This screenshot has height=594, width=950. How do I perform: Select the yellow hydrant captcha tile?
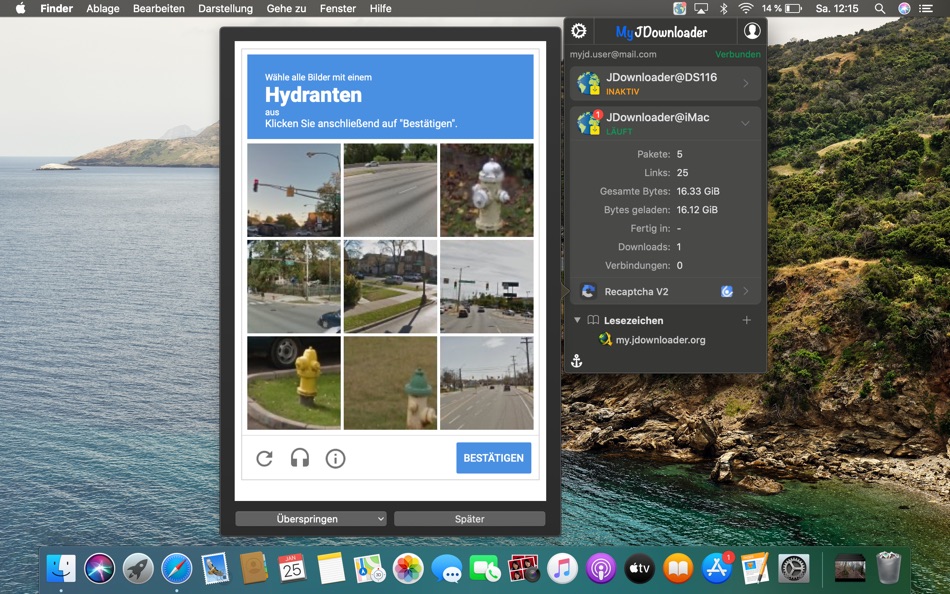(x=294, y=383)
